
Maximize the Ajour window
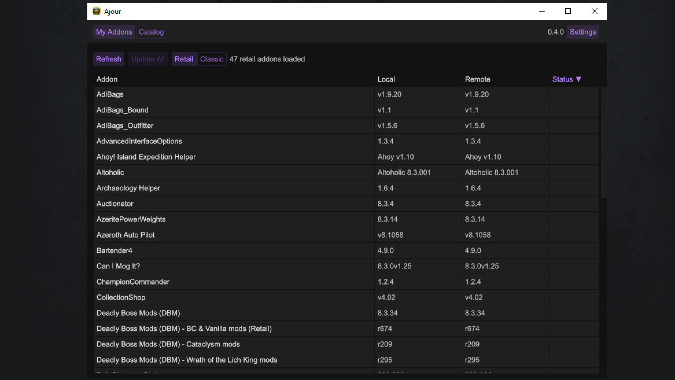[568, 11]
